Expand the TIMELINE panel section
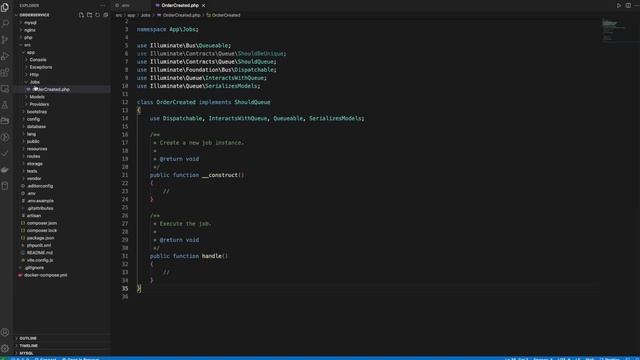Viewport: 640px width, 360px height. (x=28, y=345)
